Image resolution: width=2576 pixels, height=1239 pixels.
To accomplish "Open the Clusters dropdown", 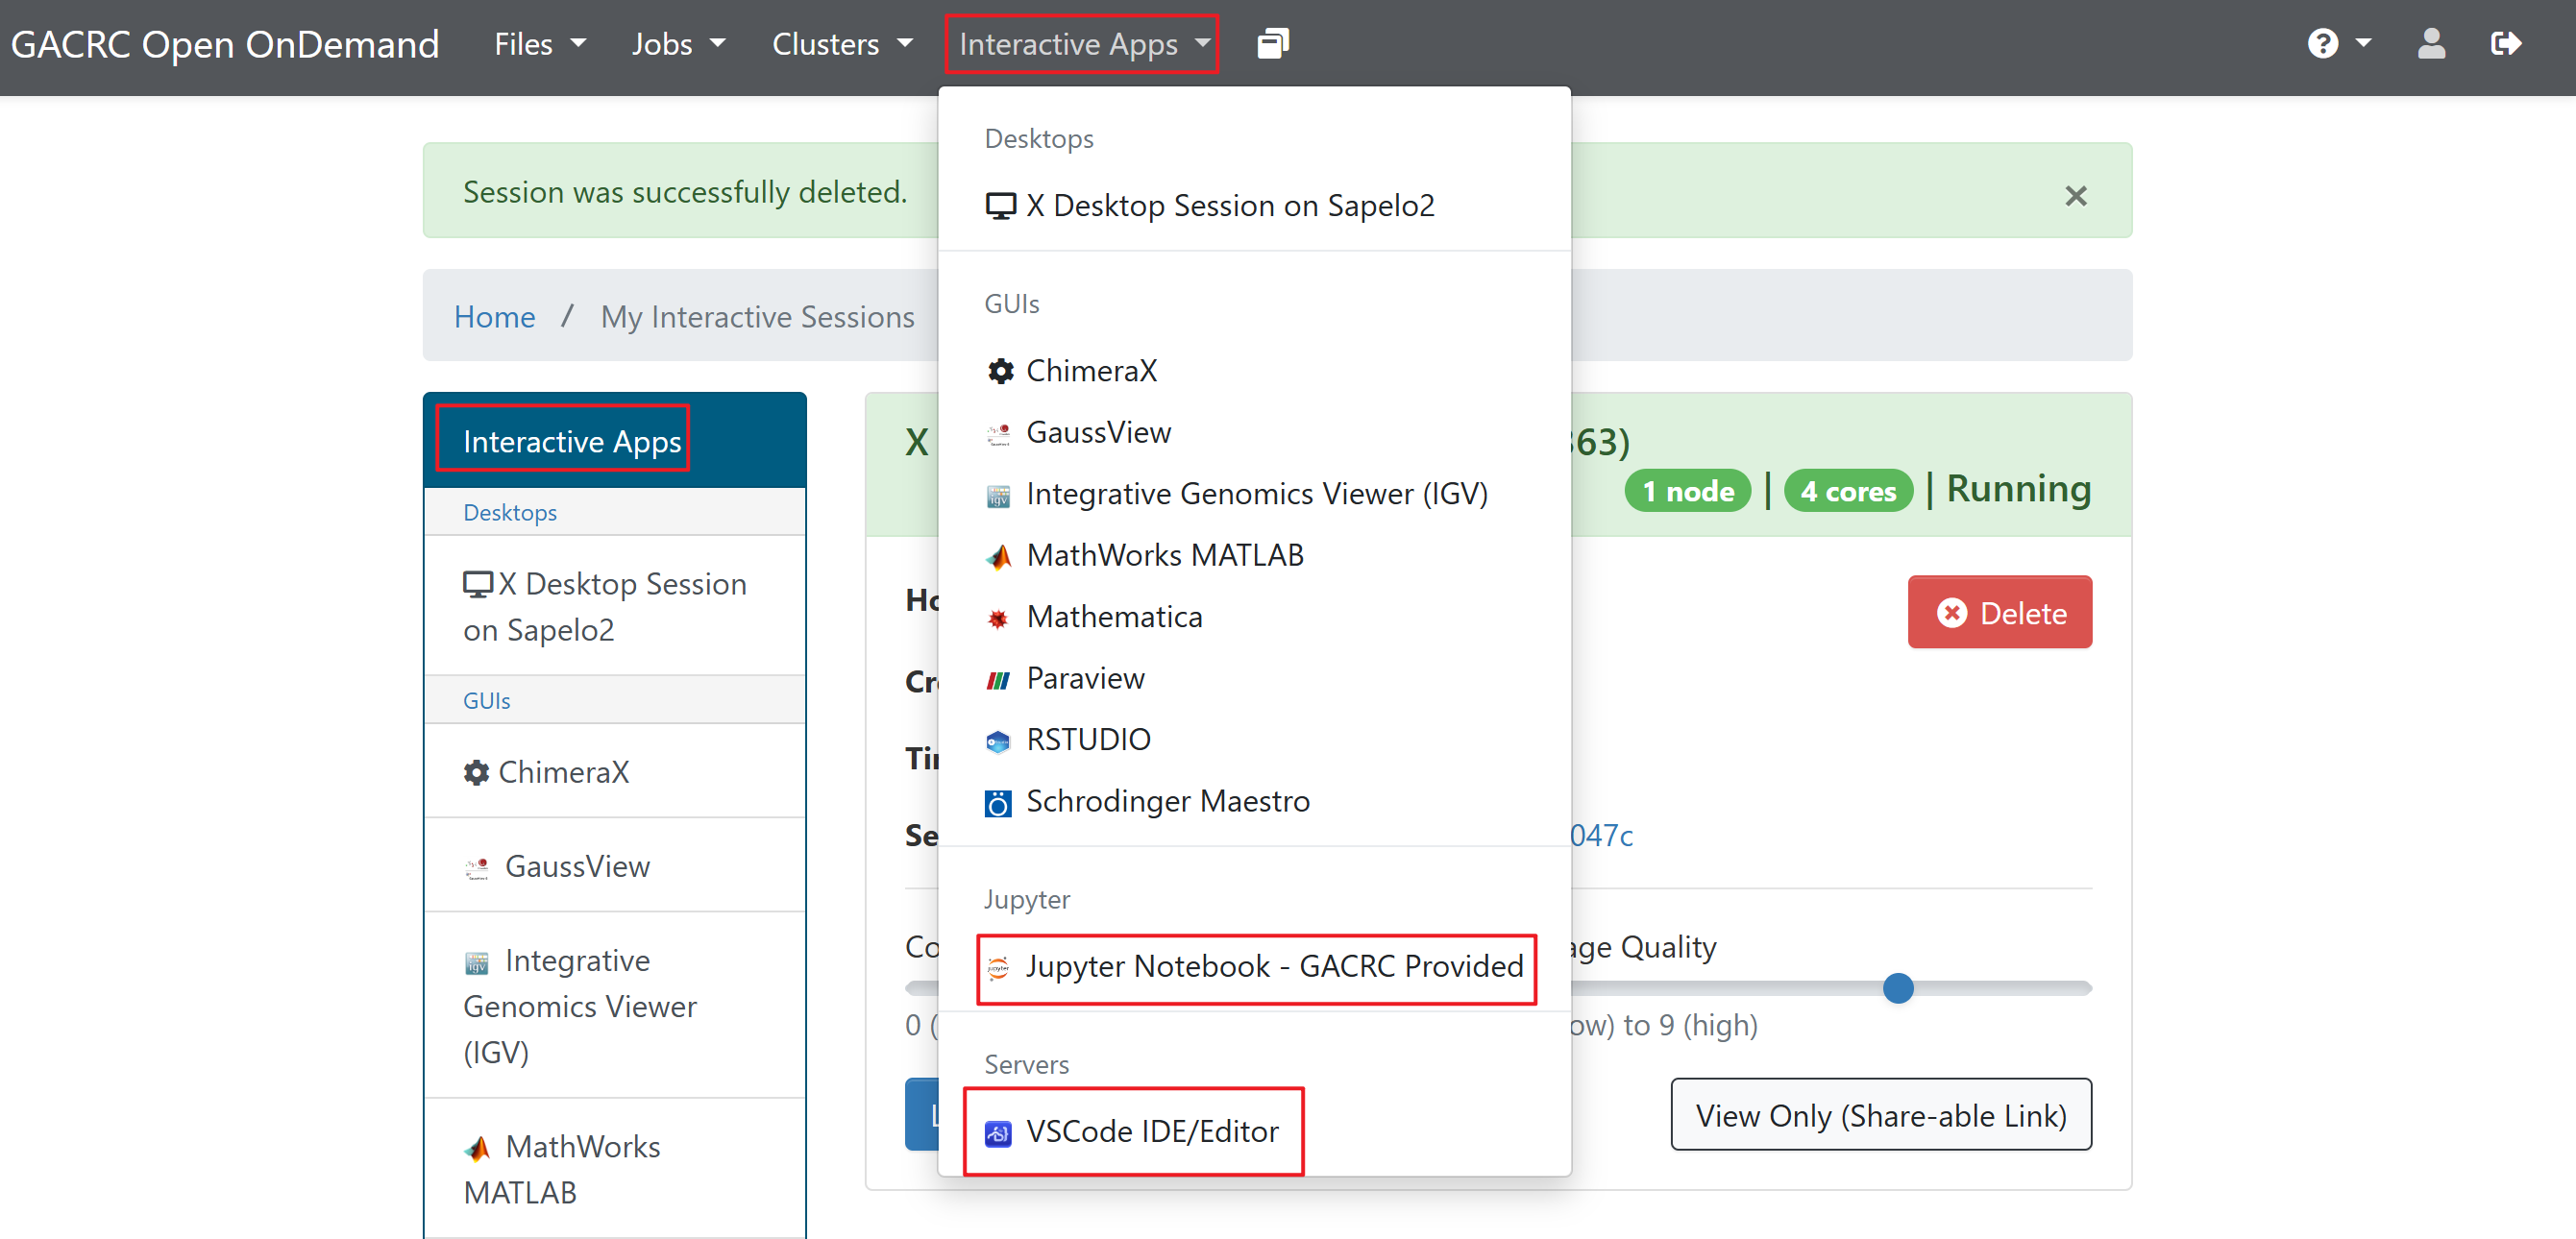I will tap(842, 44).
